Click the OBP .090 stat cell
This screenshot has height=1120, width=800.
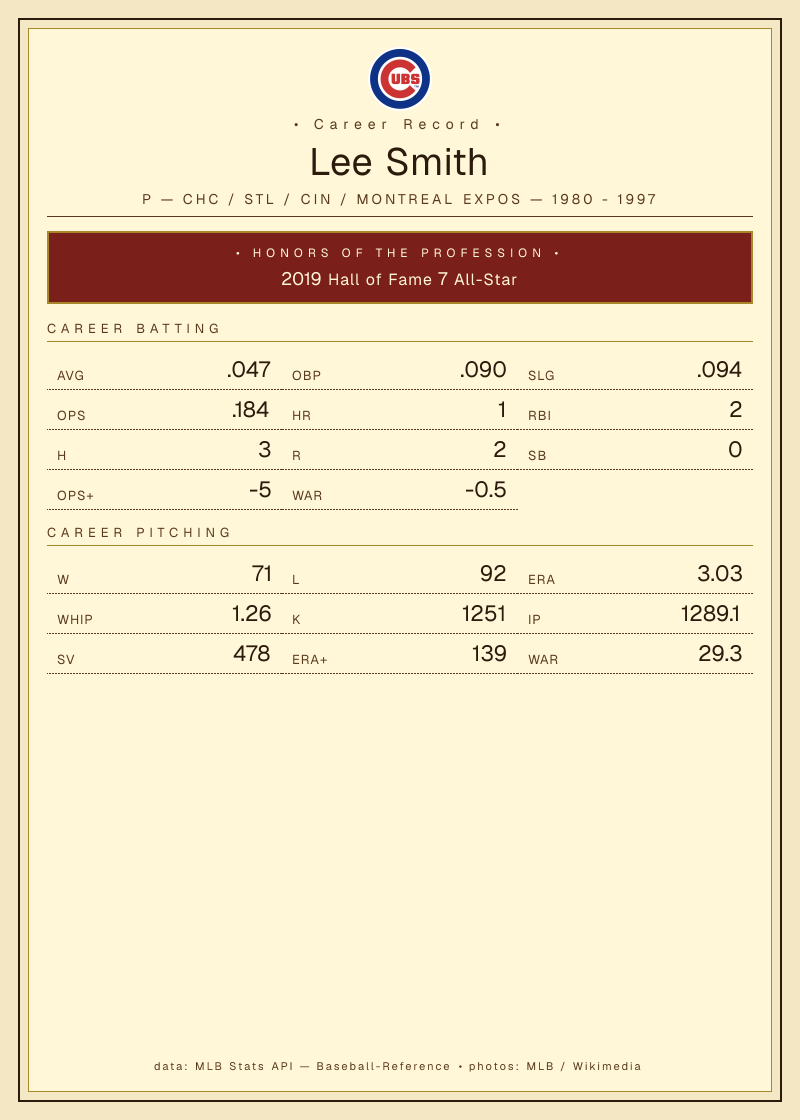tap(400, 370)
